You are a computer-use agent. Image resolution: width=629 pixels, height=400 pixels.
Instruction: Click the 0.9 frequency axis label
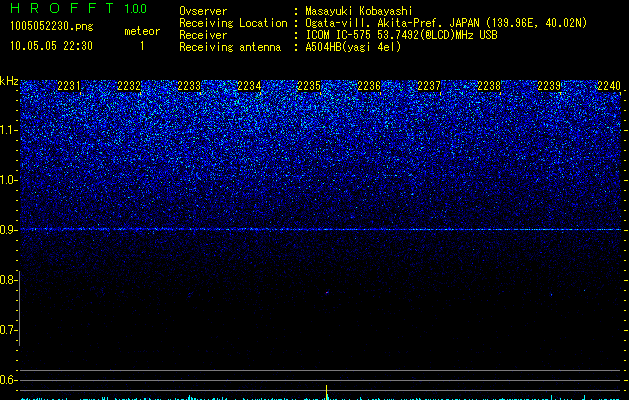coord(8,230)
